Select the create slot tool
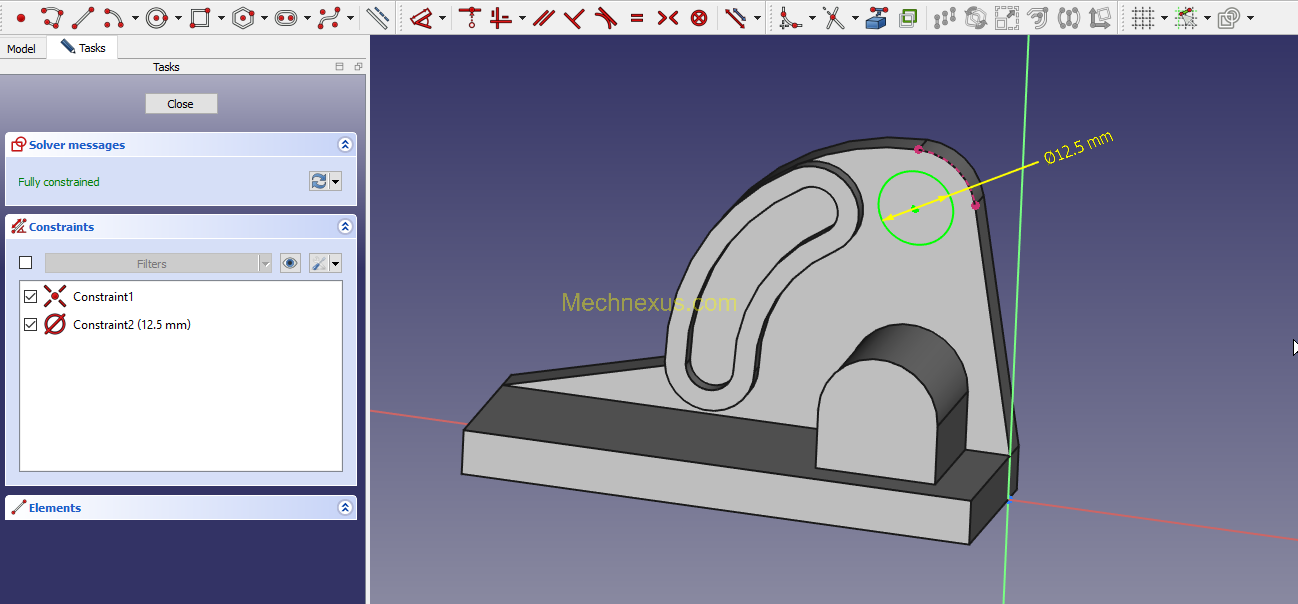The image size is (1298, 604). [x=285, y=17]
